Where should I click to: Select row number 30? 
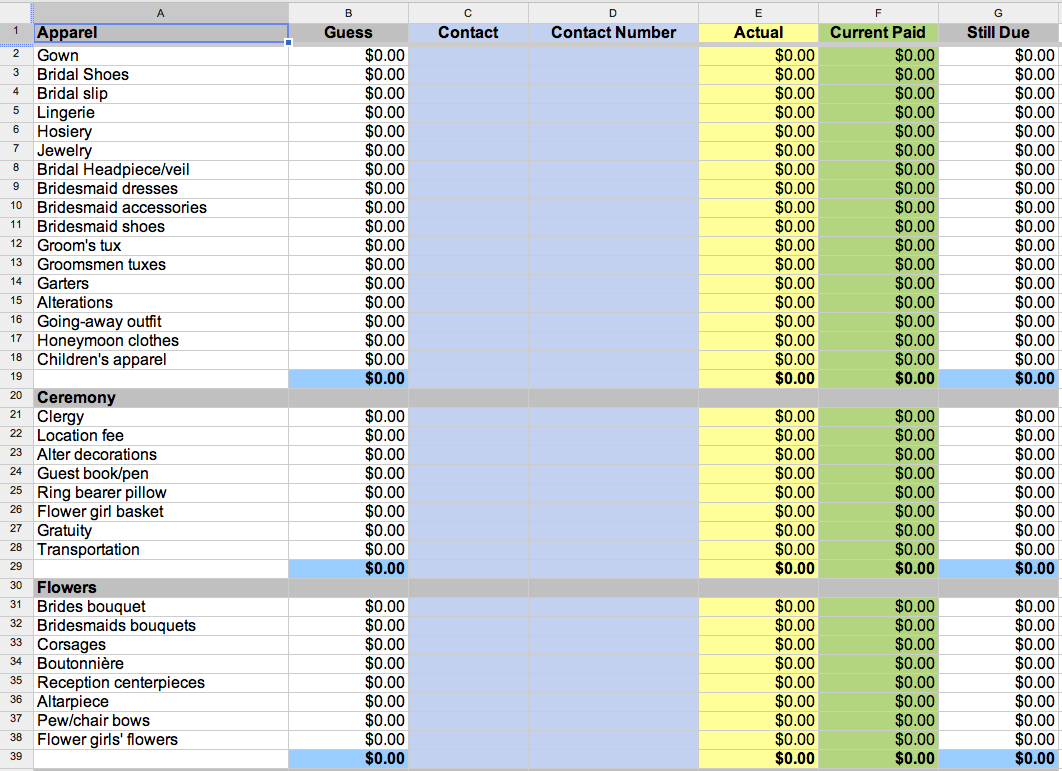pos(16,587)
